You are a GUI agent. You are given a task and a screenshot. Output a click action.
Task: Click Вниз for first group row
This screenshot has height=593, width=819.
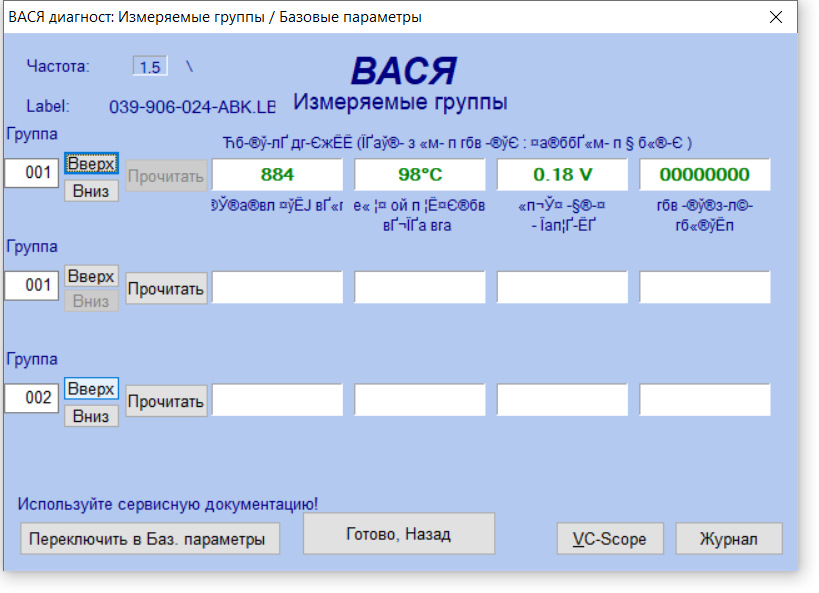point(91,191)
